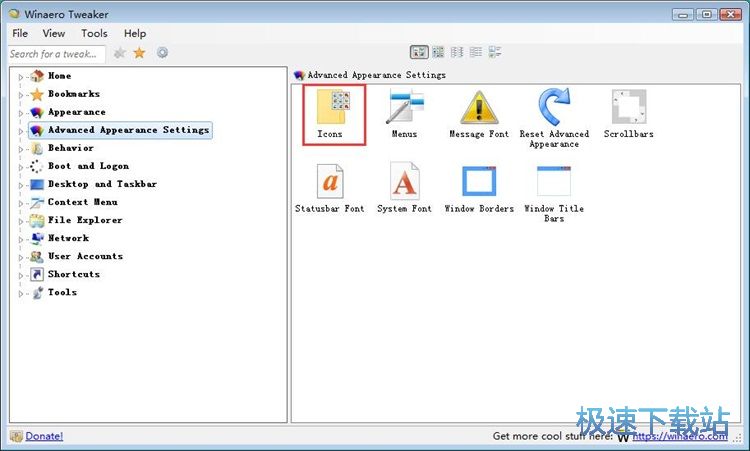The height and width of the screenshot is (451, 750).
Task: Select Advanced Appearance Settings tree item
Action: 121,130
